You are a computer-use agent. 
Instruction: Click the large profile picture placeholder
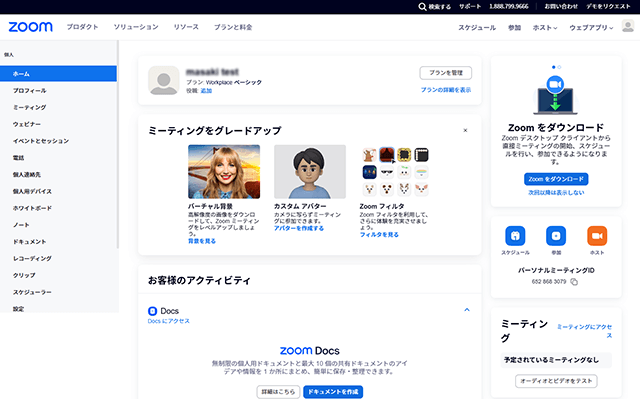pos(164,80)
